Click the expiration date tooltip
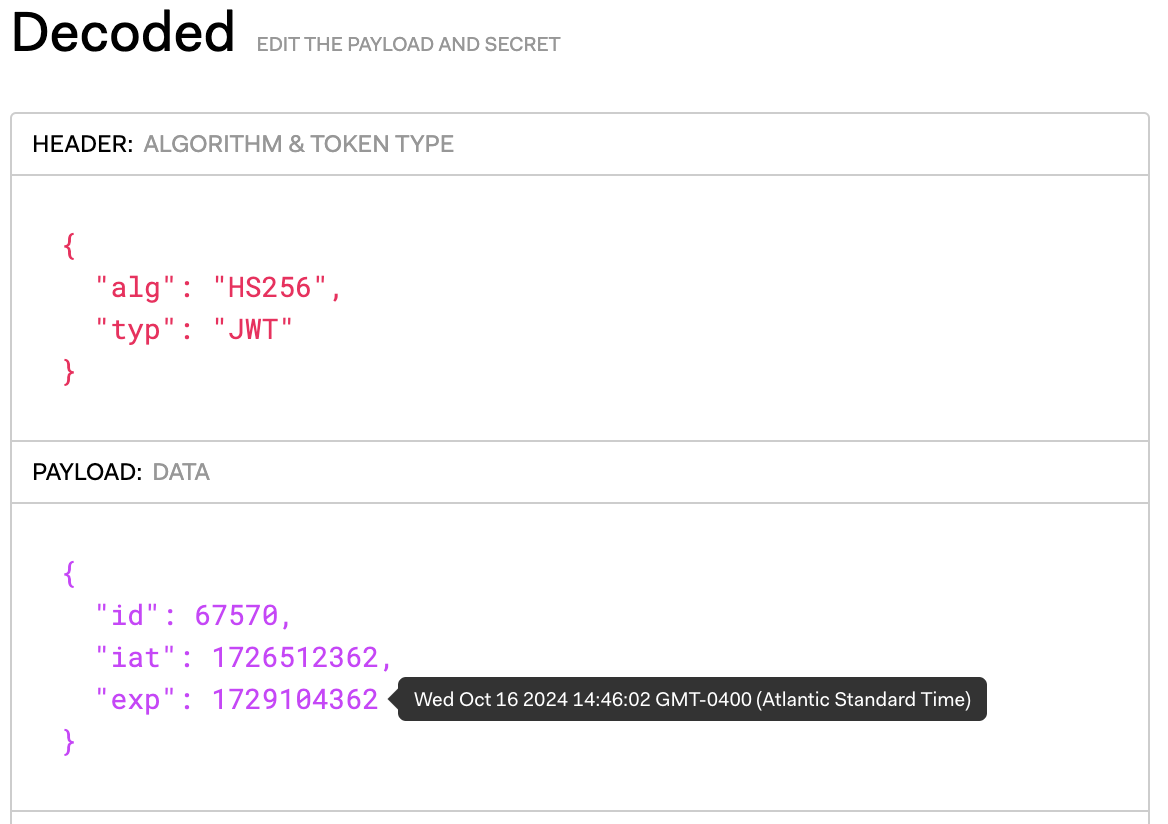This screenshot has height=824, width=1168. tap(692, 699)
